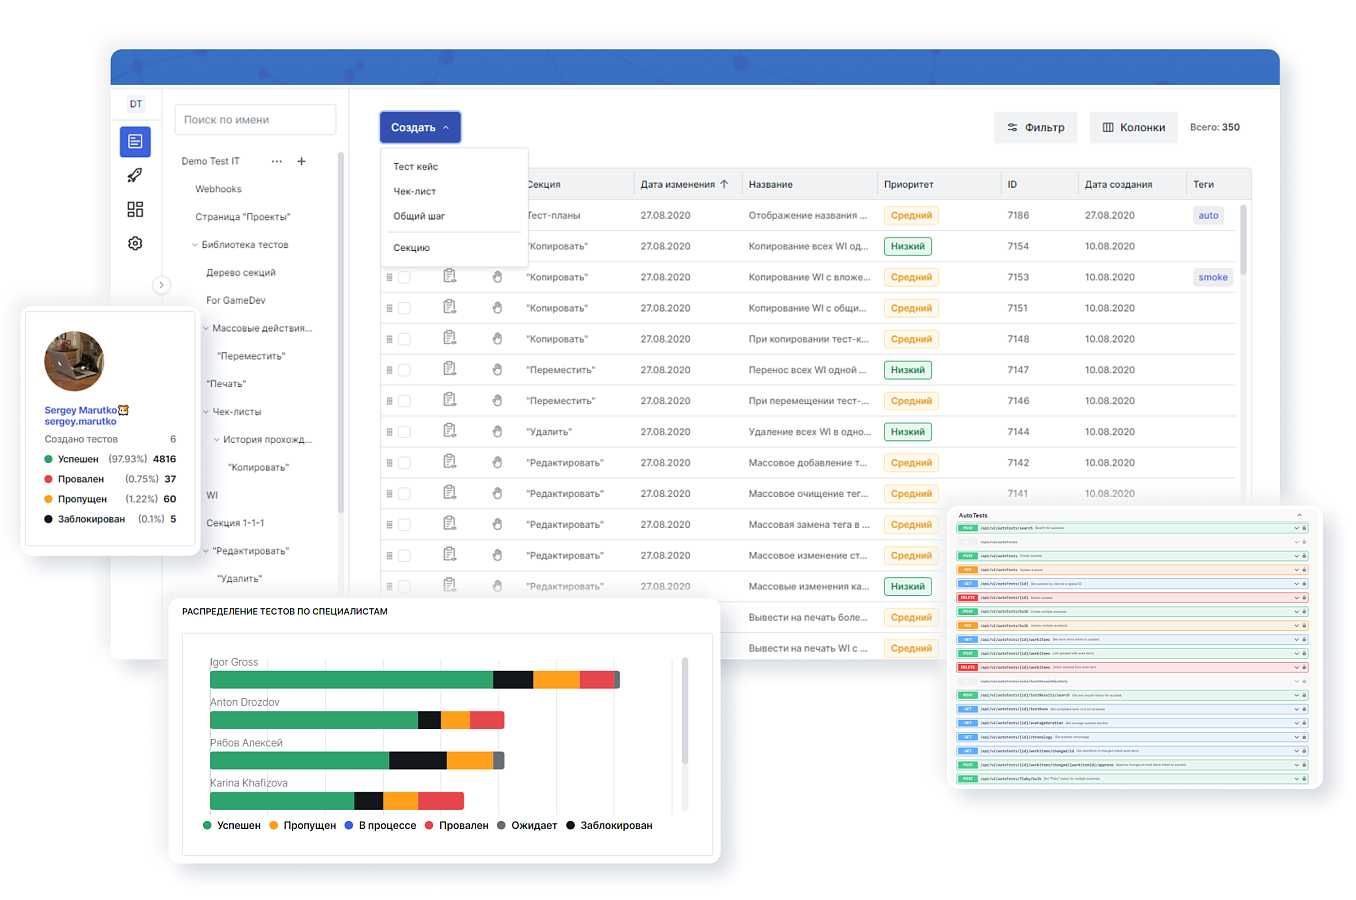Open the Колонки column settings
This screenshot has height=900, width=1356.
tap(1133, 127)
